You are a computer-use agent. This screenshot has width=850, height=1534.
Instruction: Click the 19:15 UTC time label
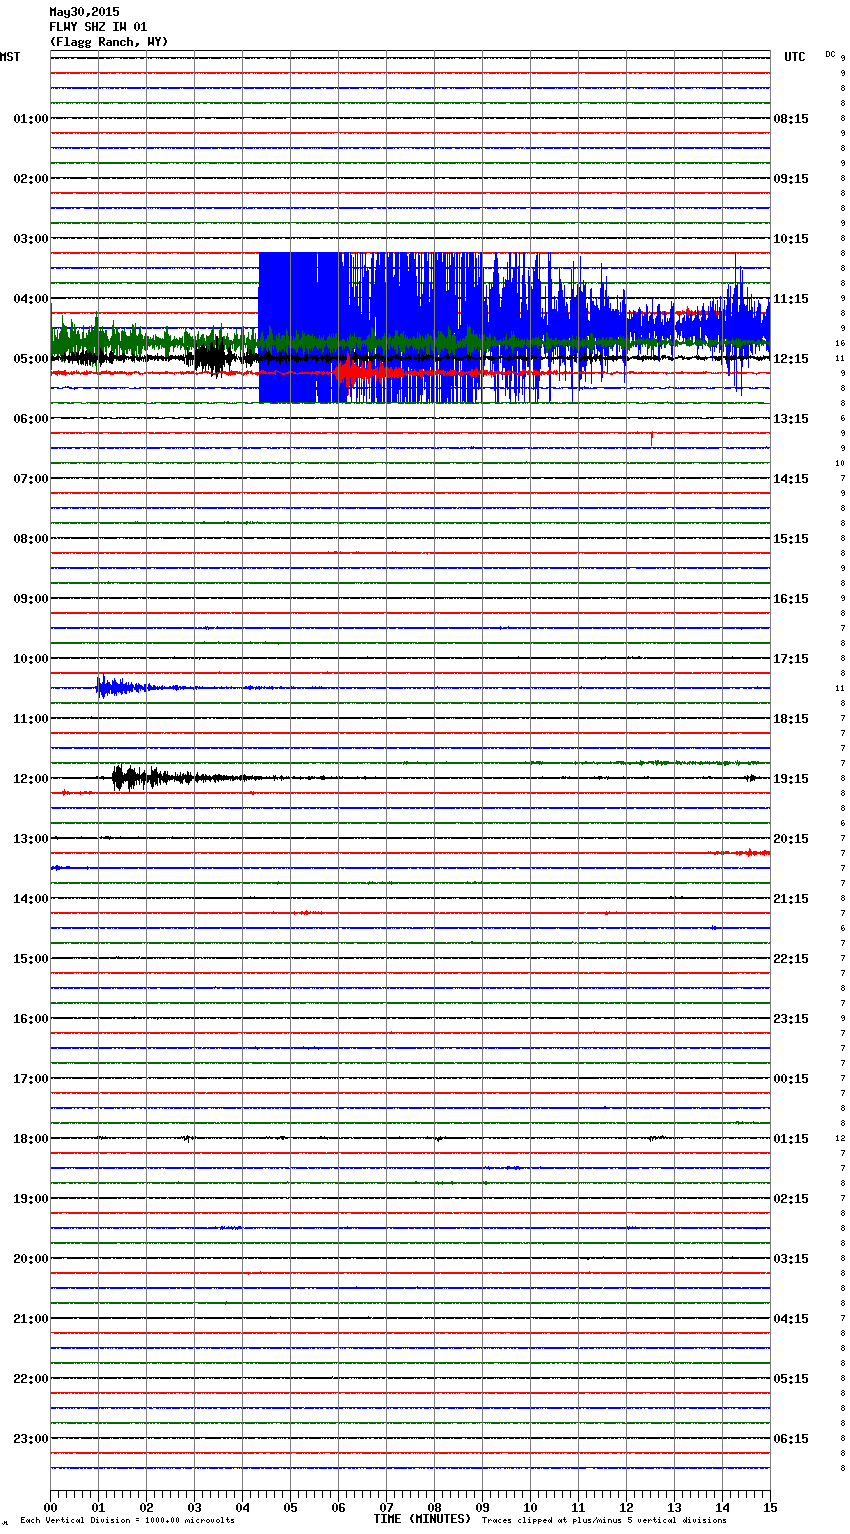coord(791,779)
